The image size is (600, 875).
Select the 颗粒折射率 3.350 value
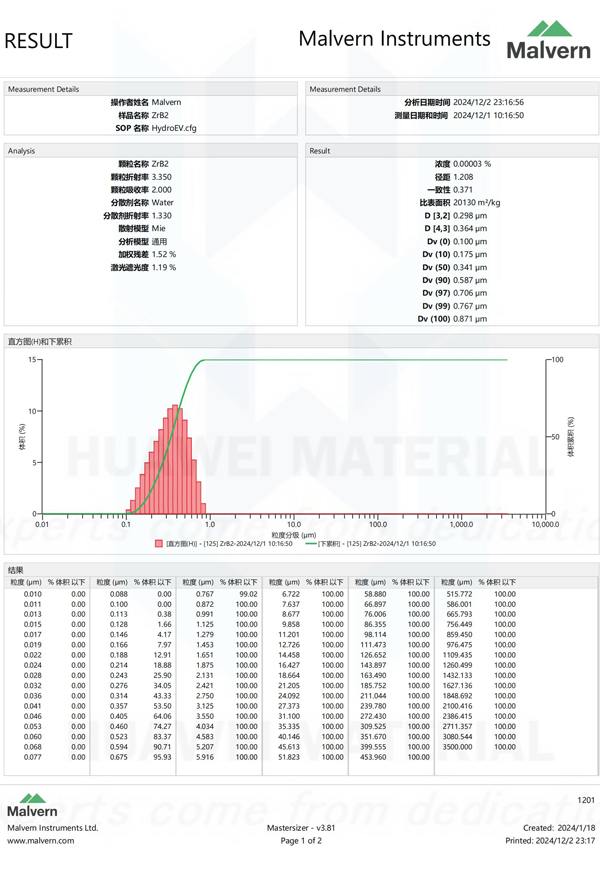[162, 176]
